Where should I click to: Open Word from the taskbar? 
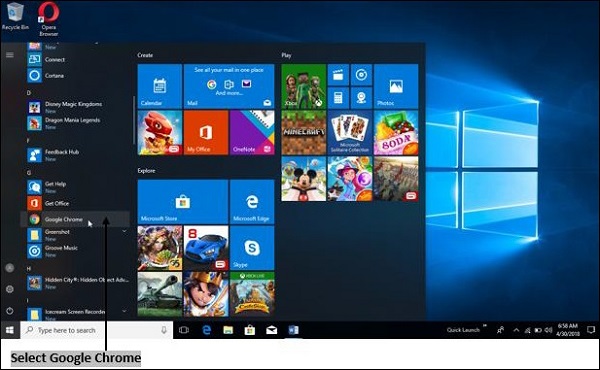click(x=293, y=330)
